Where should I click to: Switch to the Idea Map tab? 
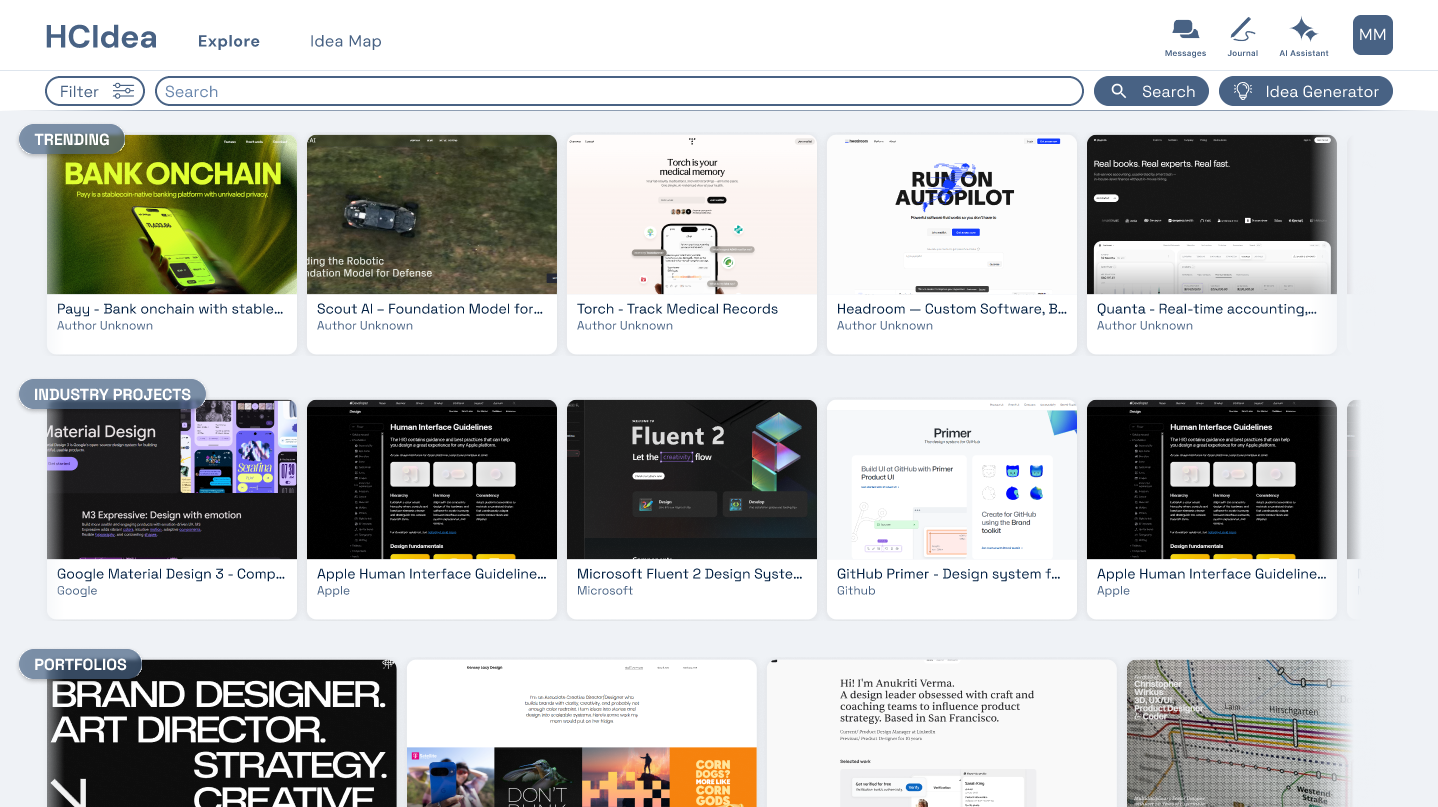tap(346, 41)
